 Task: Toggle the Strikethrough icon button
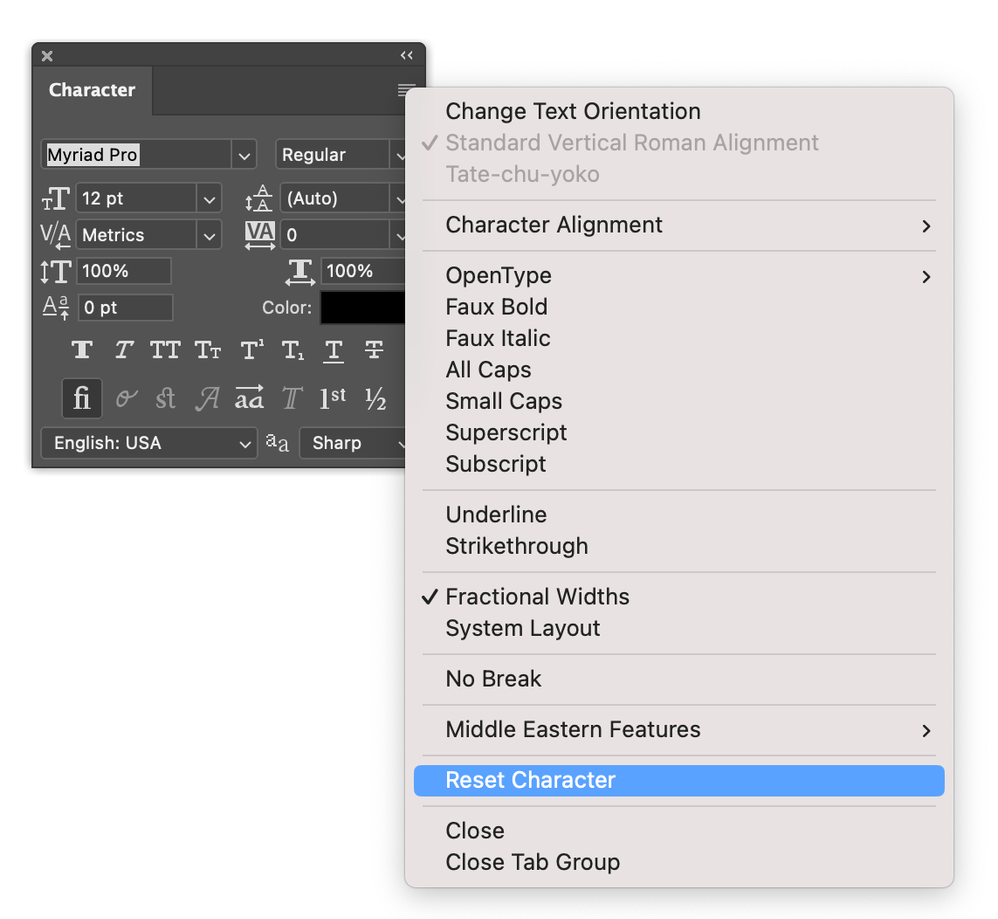tap(374, 350)
